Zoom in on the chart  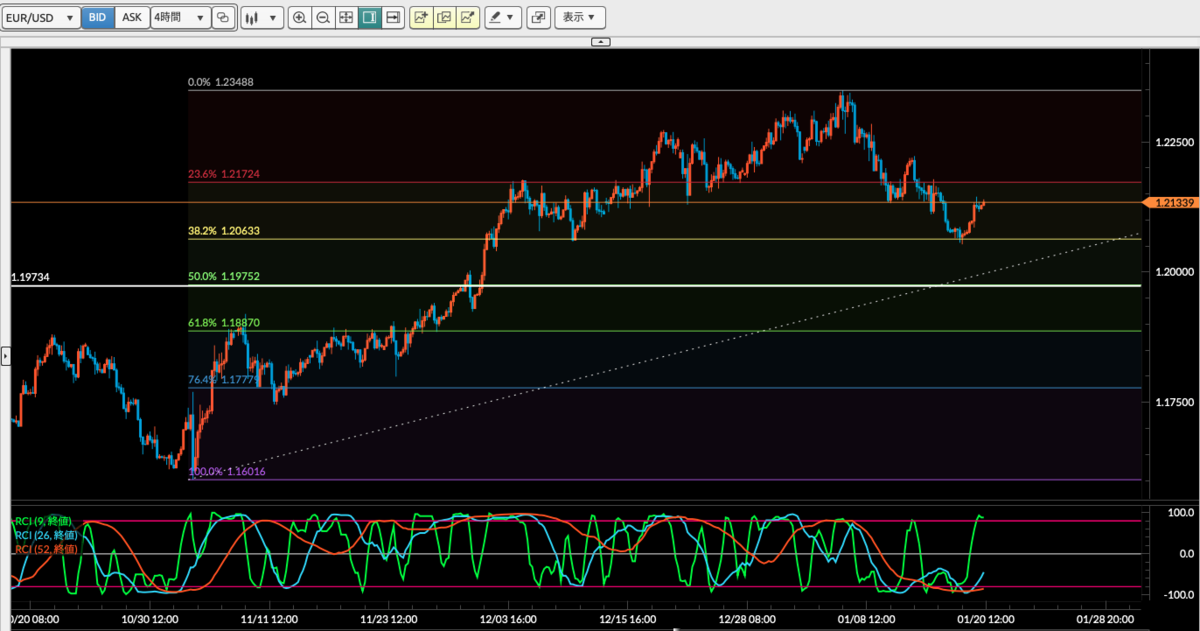point(299,17)
